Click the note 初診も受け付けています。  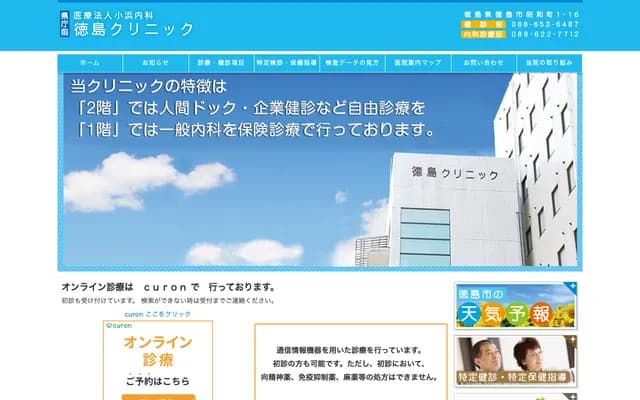99,301
